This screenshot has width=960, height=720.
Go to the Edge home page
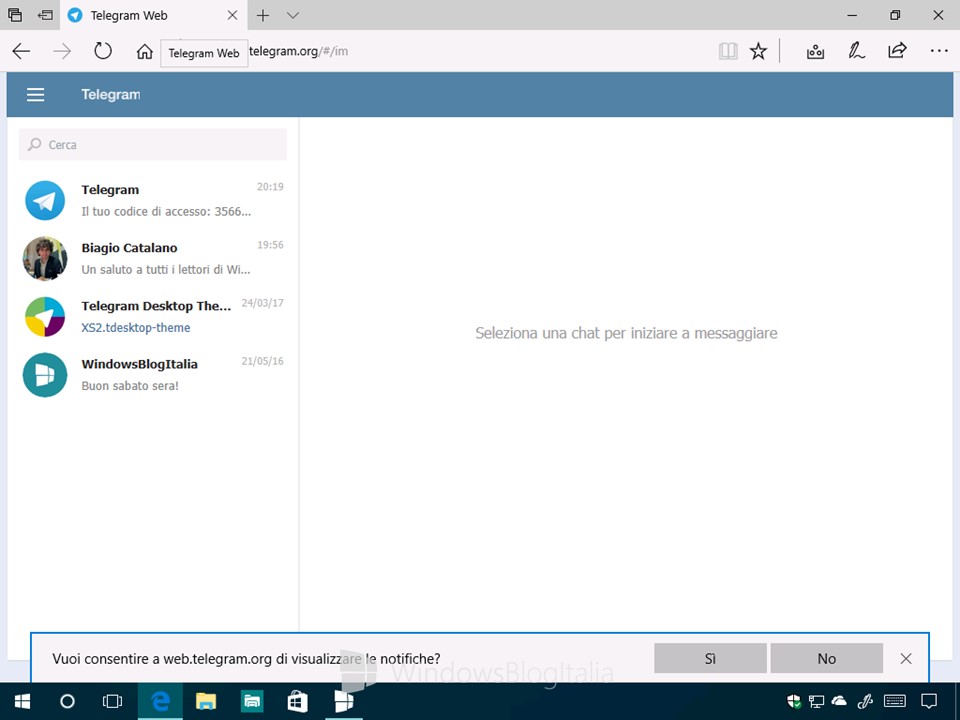[144, 51]
